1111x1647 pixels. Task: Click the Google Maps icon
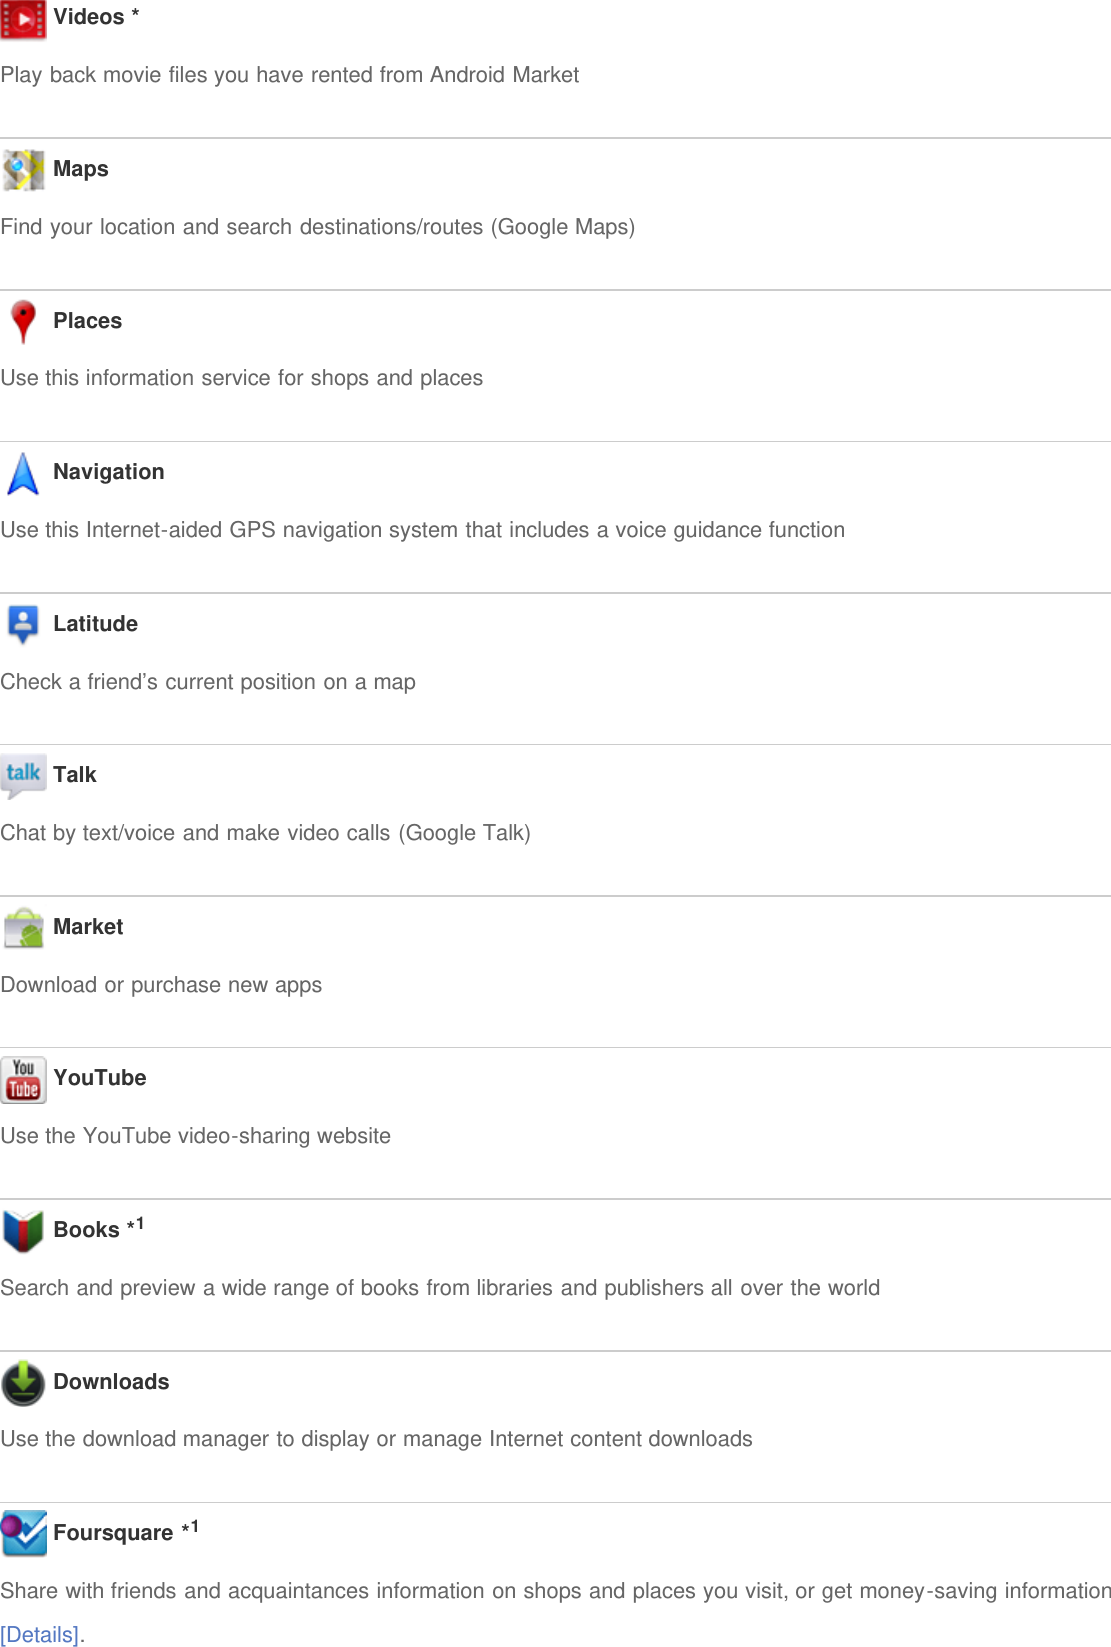(x=23, y=170)
